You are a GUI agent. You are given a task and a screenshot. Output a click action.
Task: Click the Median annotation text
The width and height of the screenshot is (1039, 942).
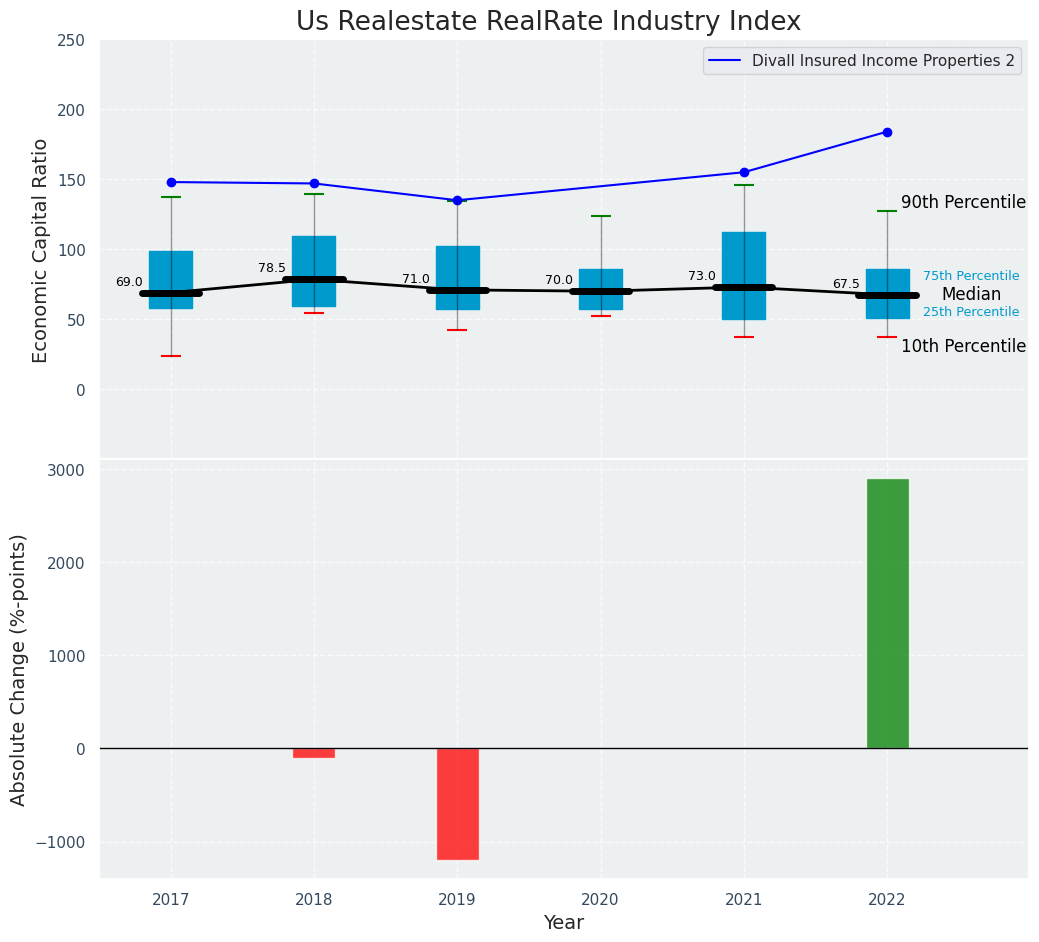point(970,294)
